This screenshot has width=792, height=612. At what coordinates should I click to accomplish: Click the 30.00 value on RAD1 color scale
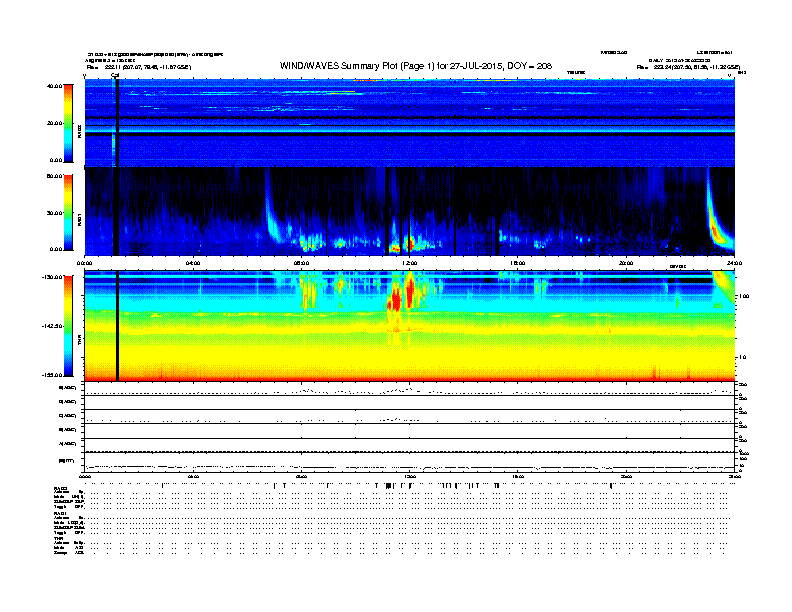[54, 213]
